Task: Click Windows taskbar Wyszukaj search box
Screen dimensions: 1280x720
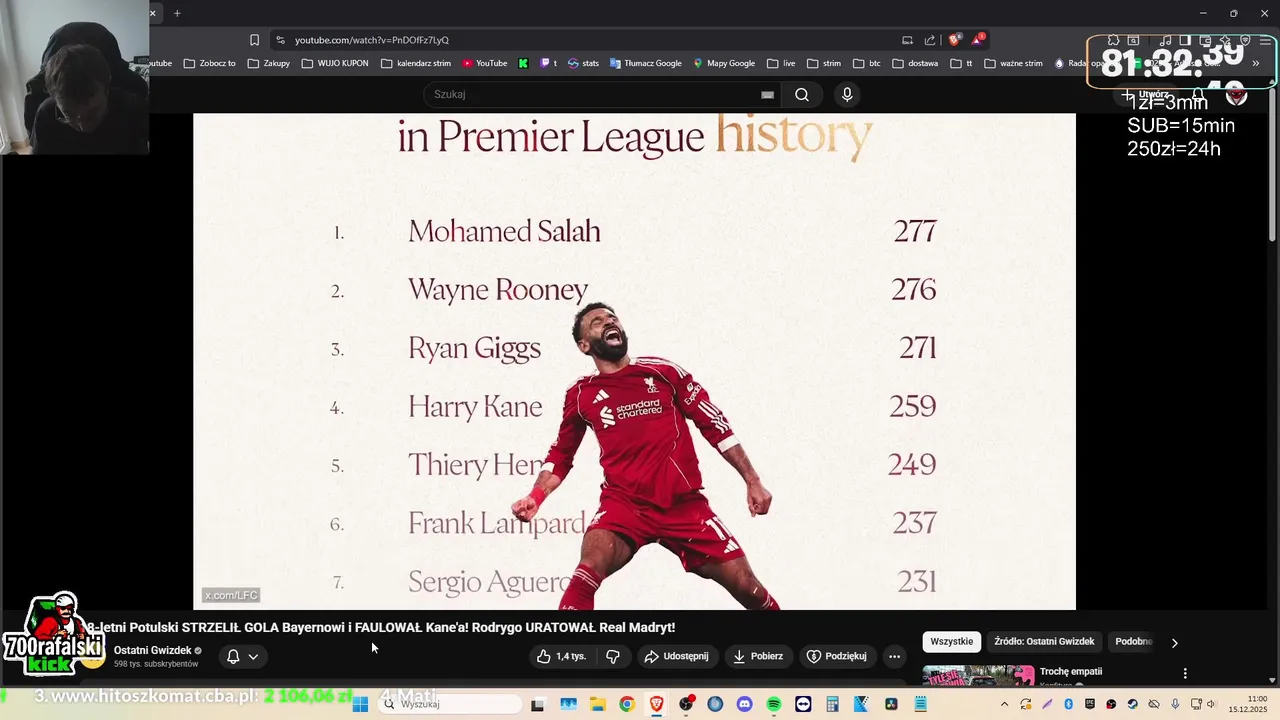Action: pos(453,704)
